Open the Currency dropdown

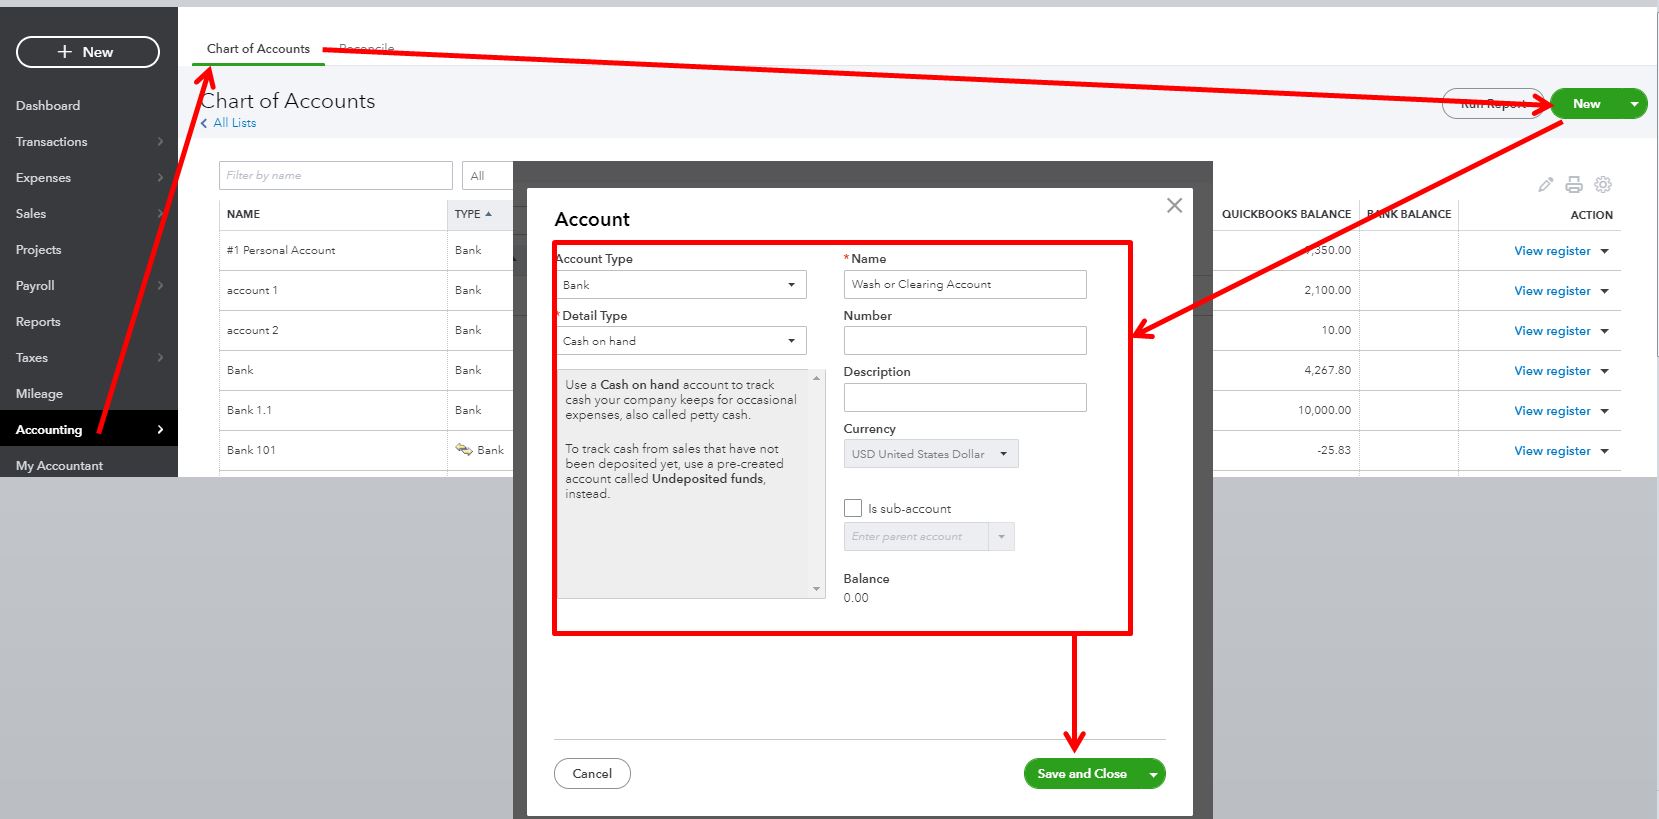931,454
